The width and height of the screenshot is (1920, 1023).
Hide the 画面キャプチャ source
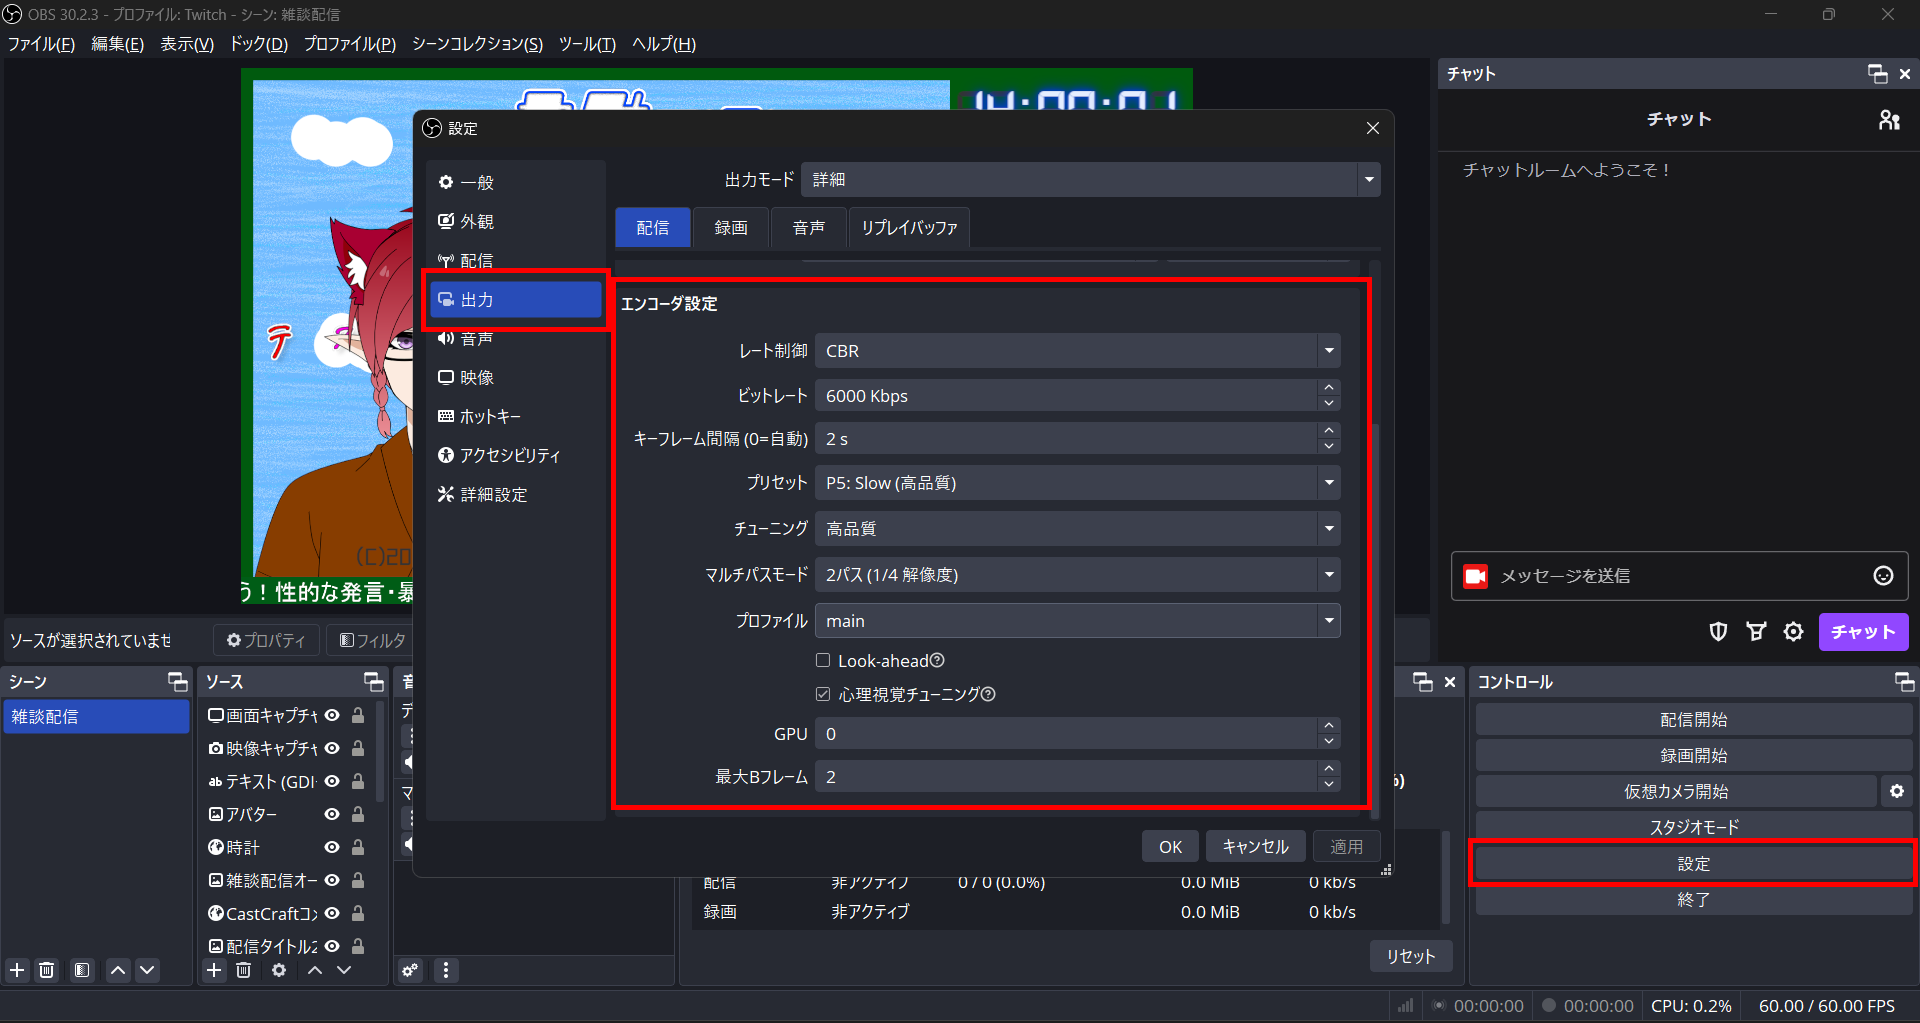point(332,715)
